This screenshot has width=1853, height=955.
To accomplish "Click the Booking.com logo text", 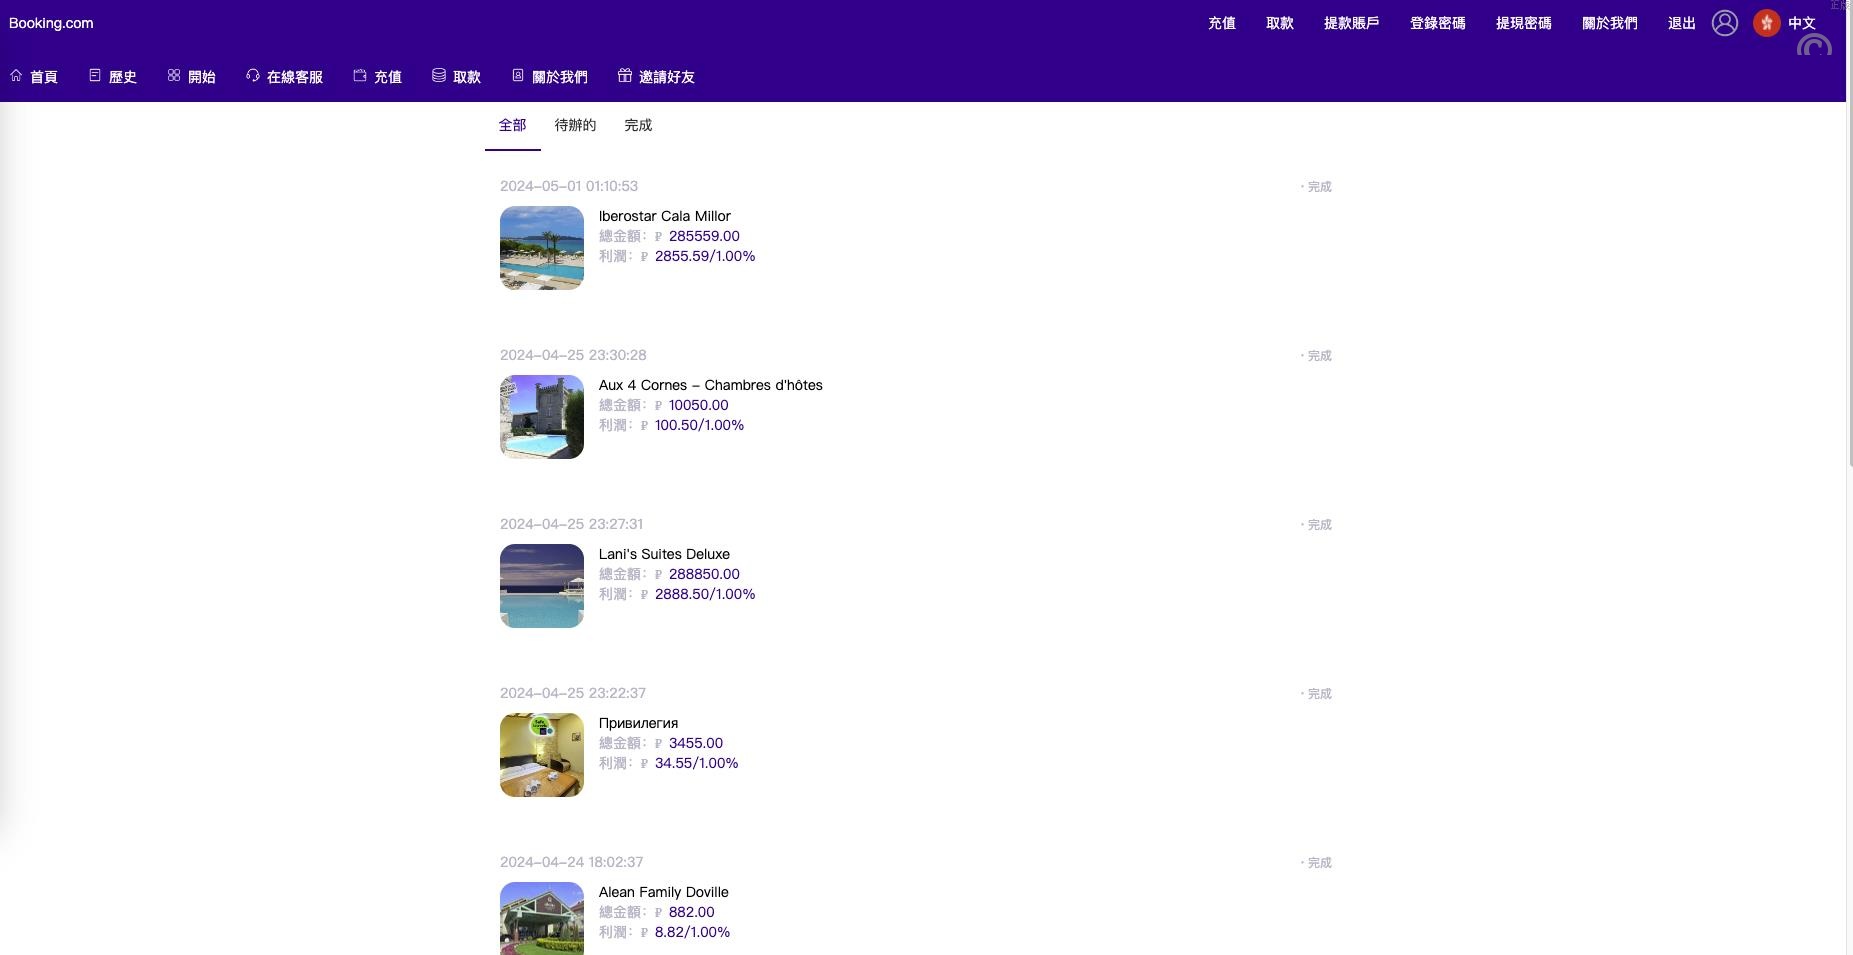I will [51, 23].
